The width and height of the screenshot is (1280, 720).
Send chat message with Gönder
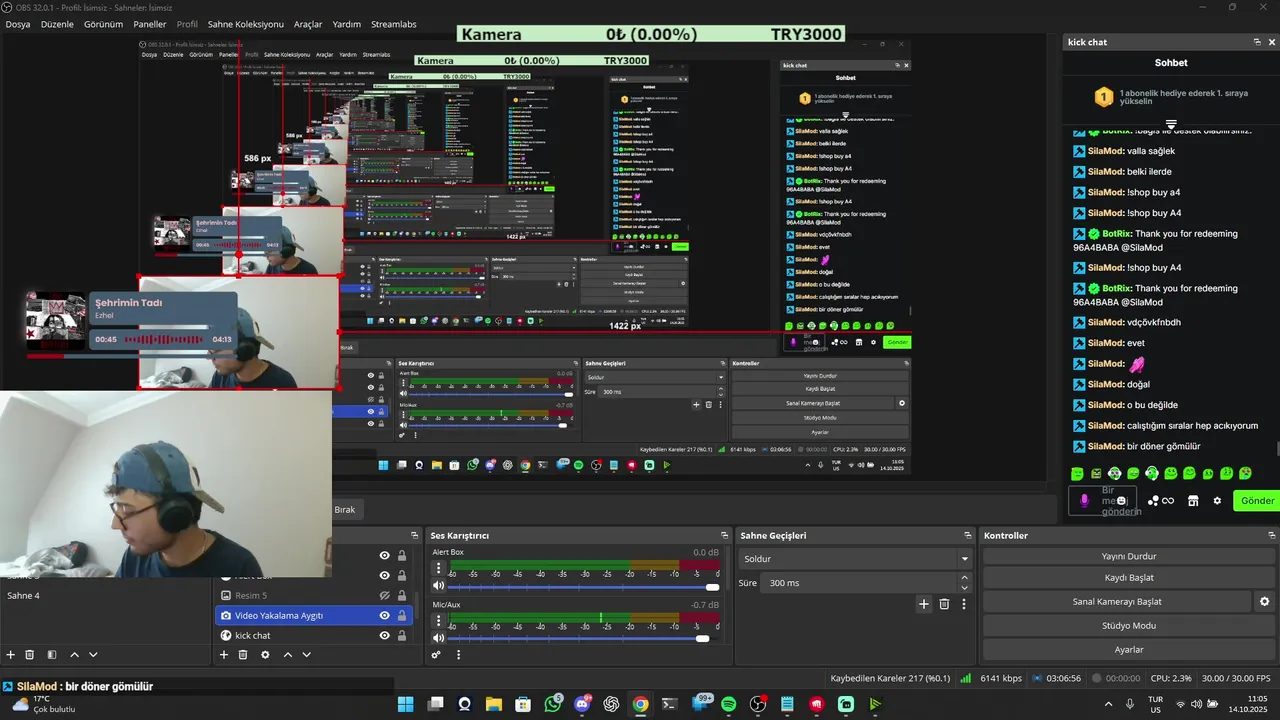pos(1257,501)
